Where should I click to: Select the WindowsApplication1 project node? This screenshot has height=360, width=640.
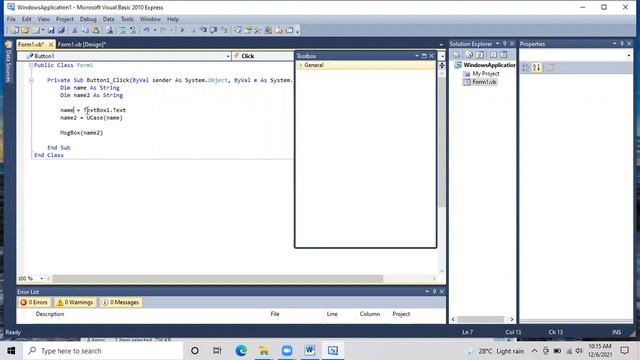[489, 65]
